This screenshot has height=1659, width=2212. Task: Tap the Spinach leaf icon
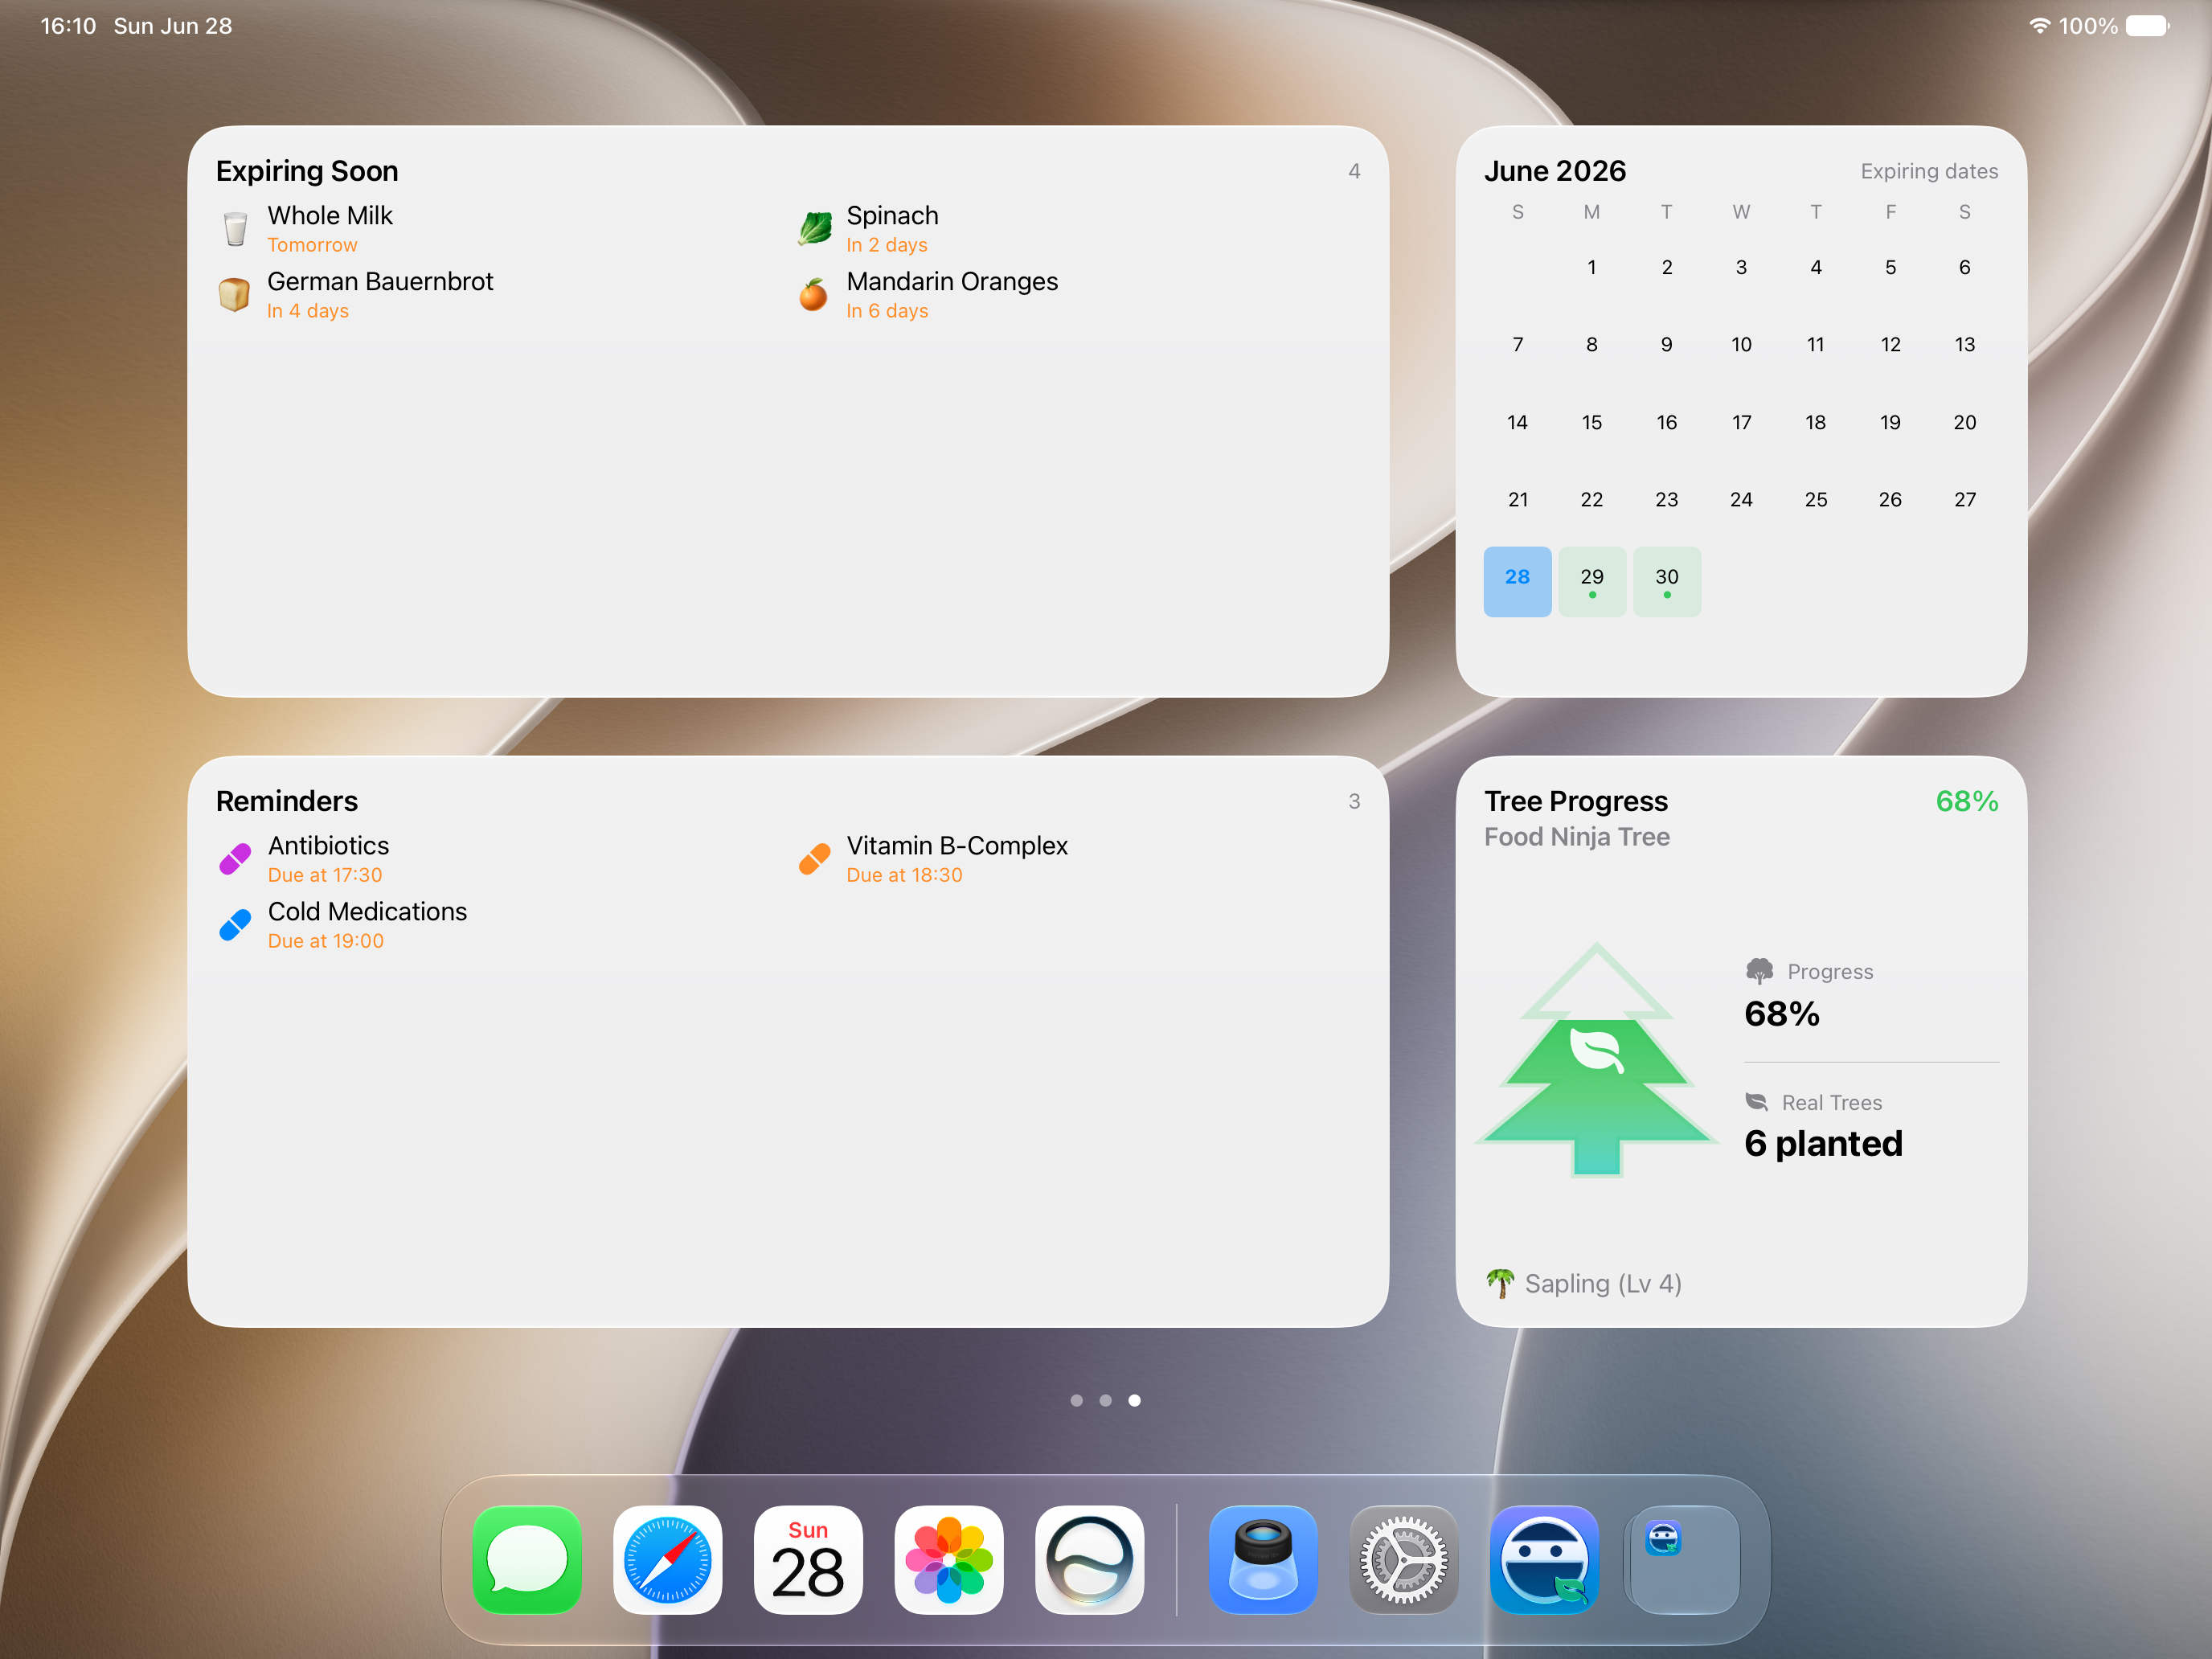pos(814,229)
